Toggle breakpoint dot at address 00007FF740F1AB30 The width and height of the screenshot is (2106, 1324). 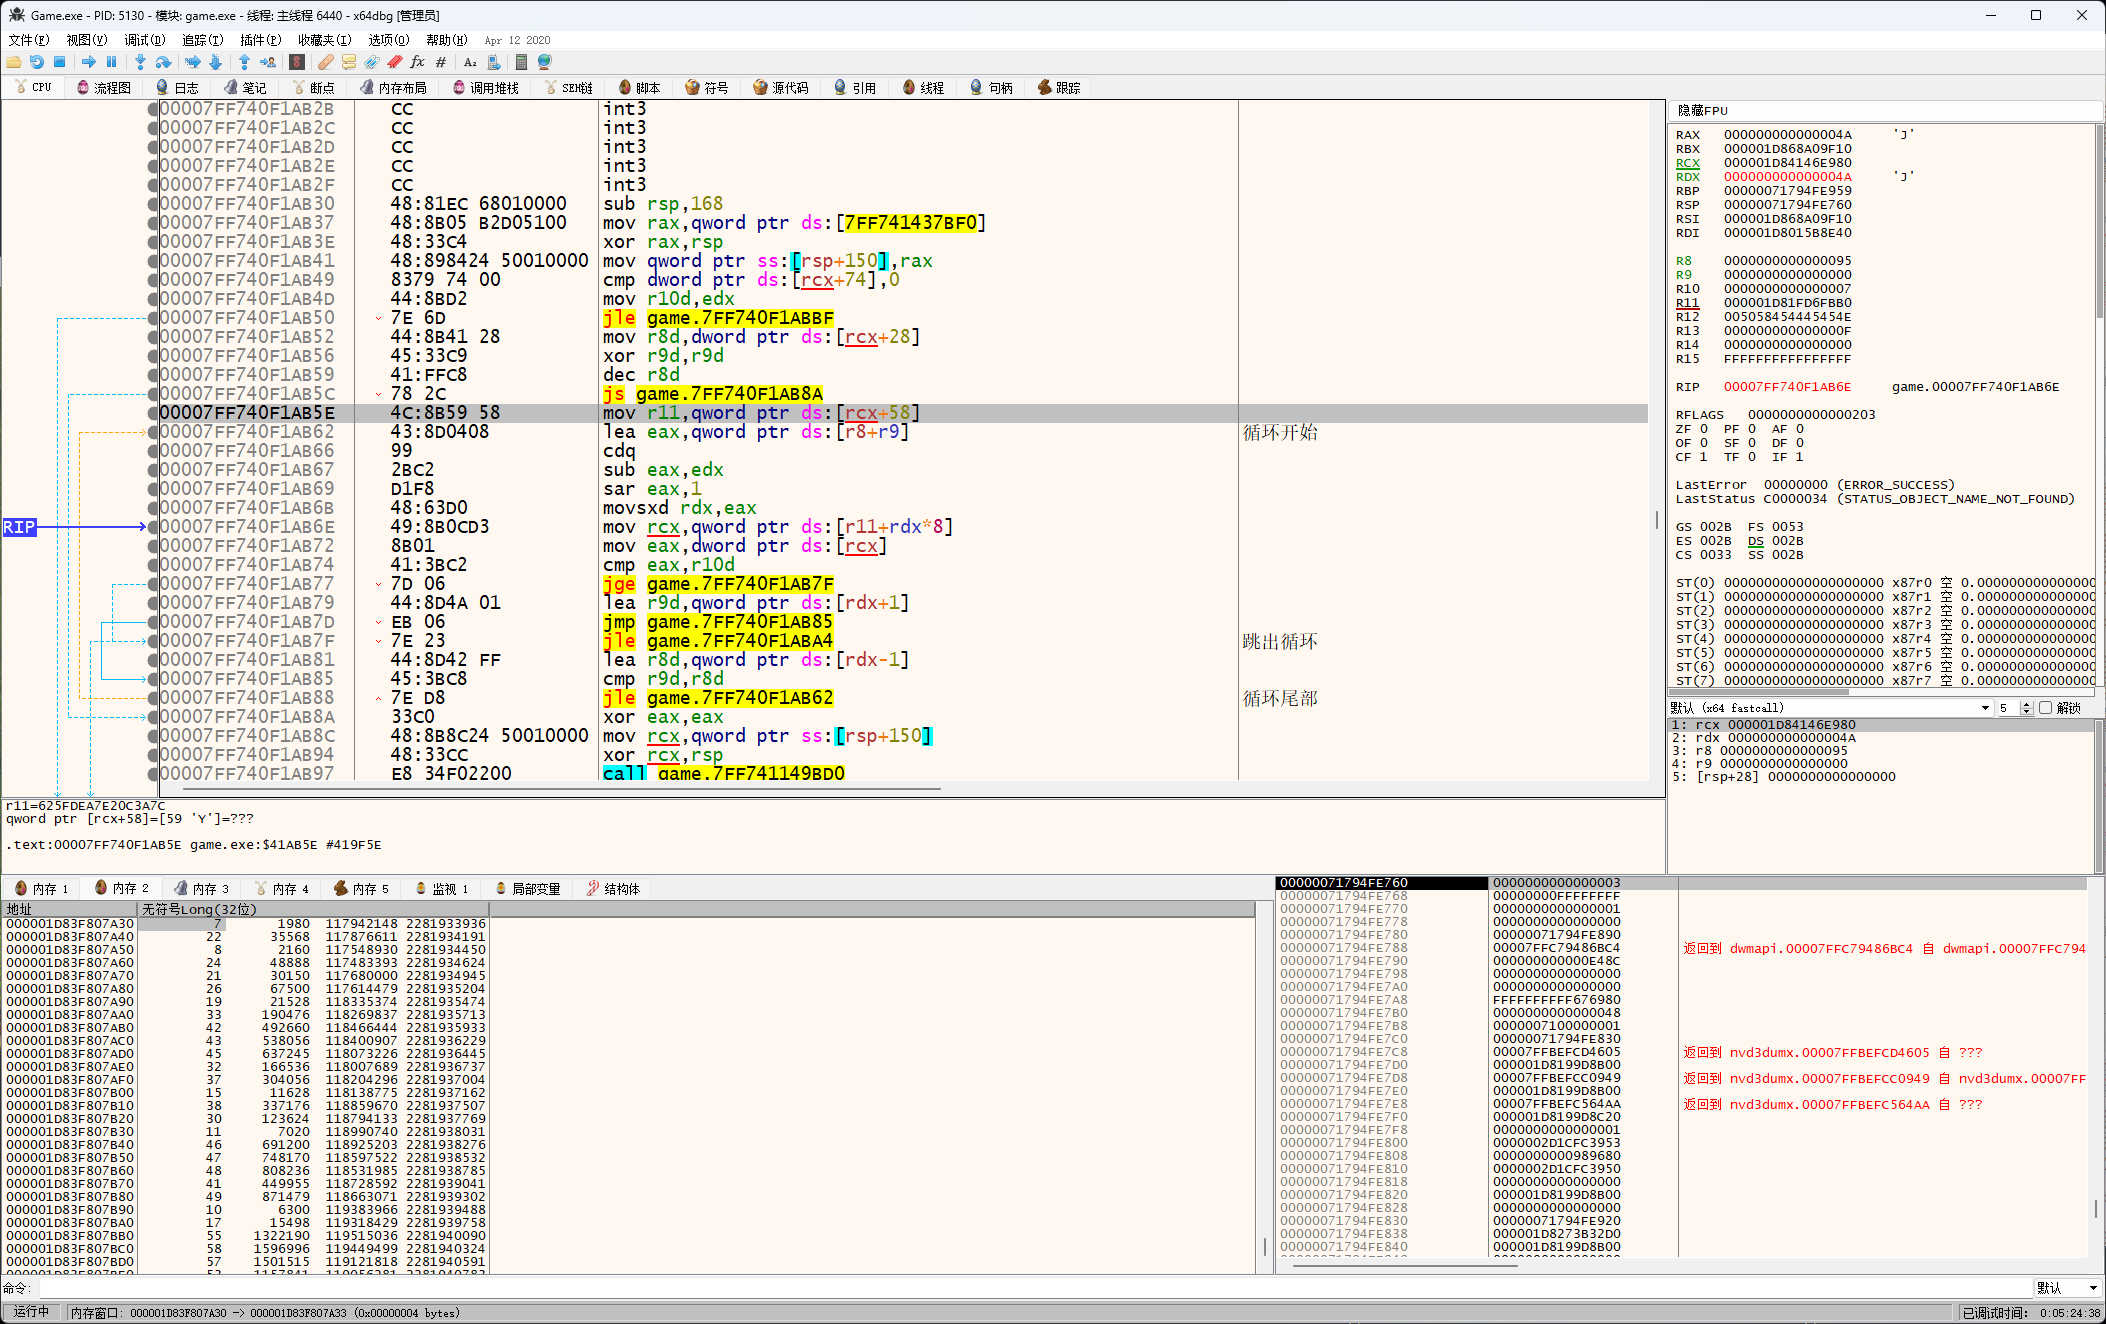(153, 204)
